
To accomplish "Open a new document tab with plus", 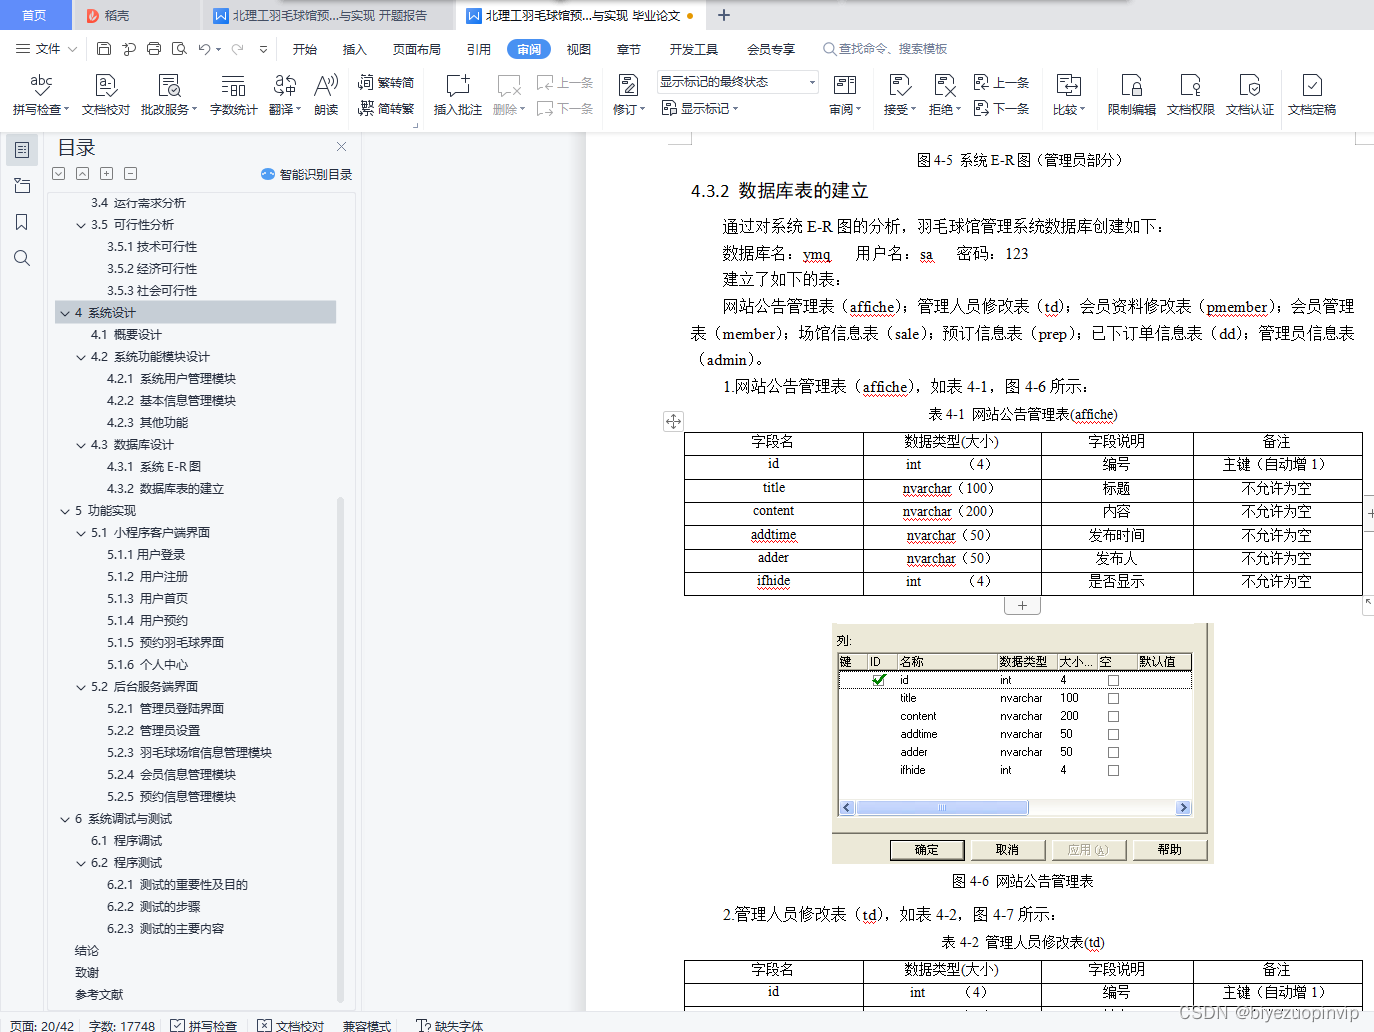I will tap(724, 15).
